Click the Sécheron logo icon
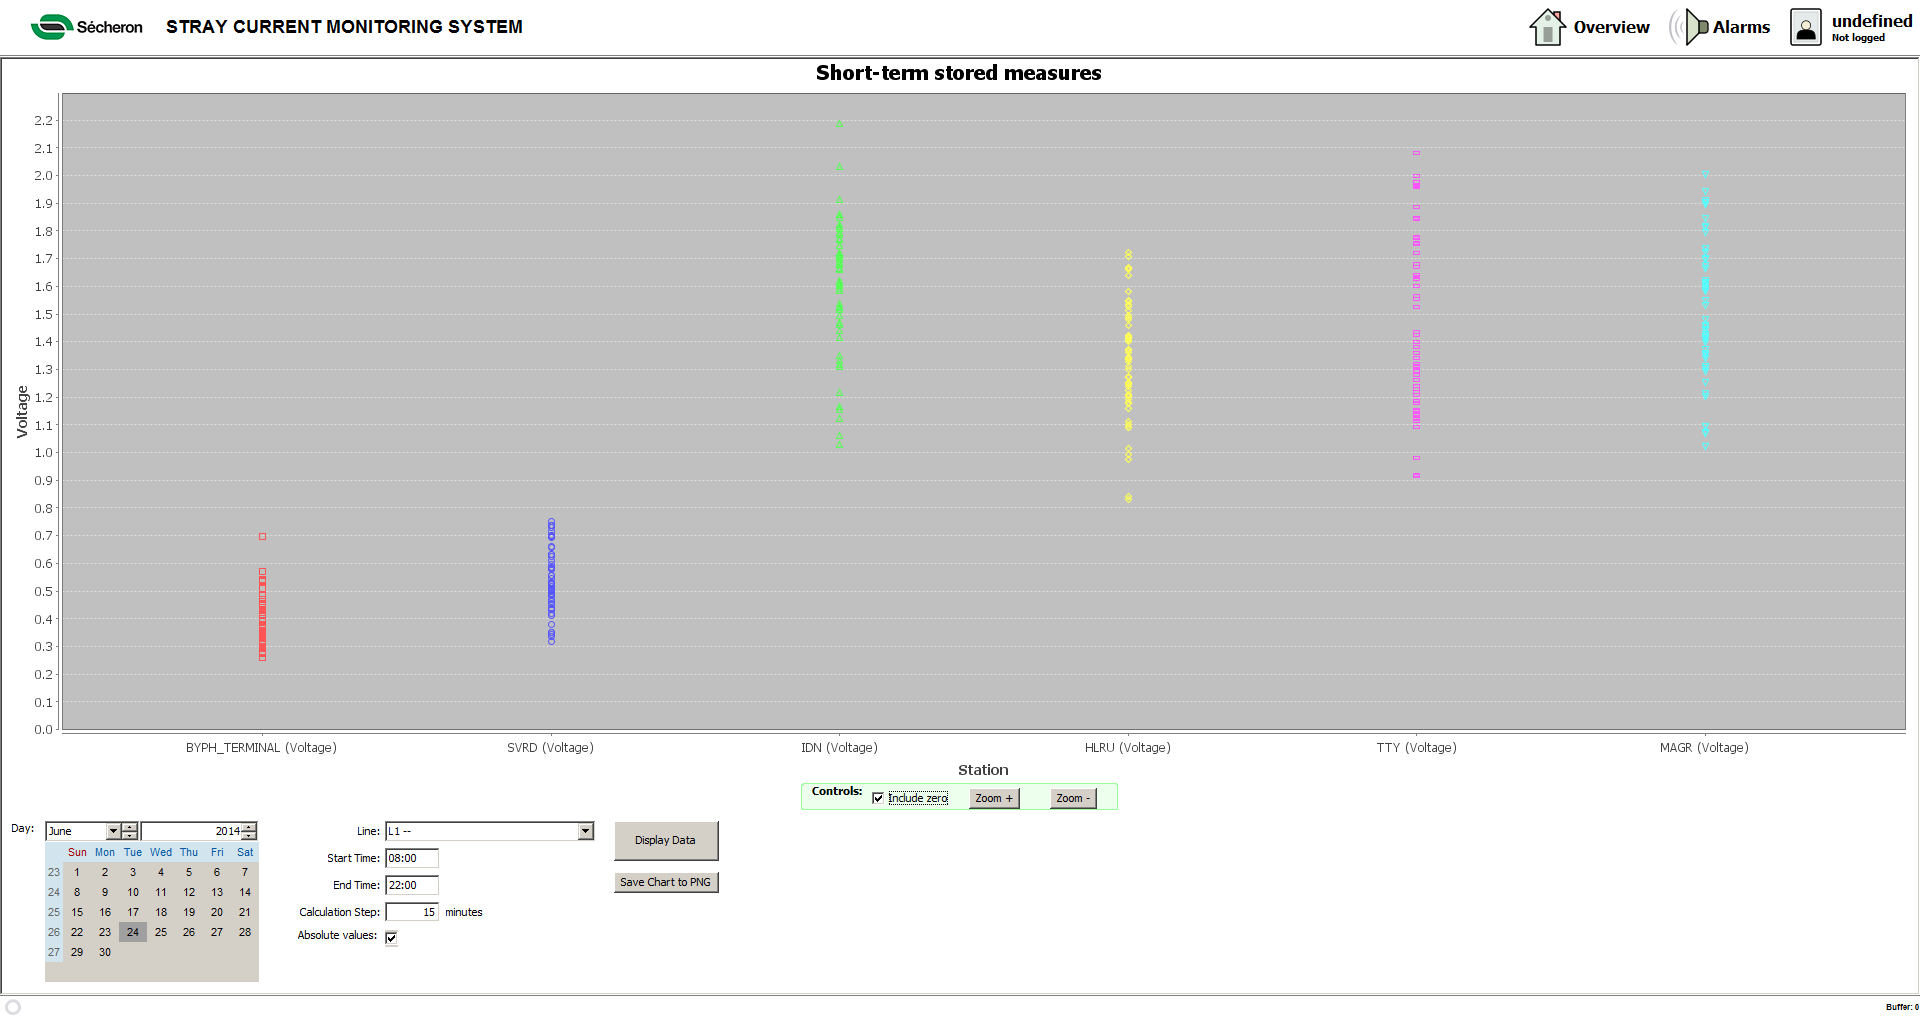 point(52,27)
